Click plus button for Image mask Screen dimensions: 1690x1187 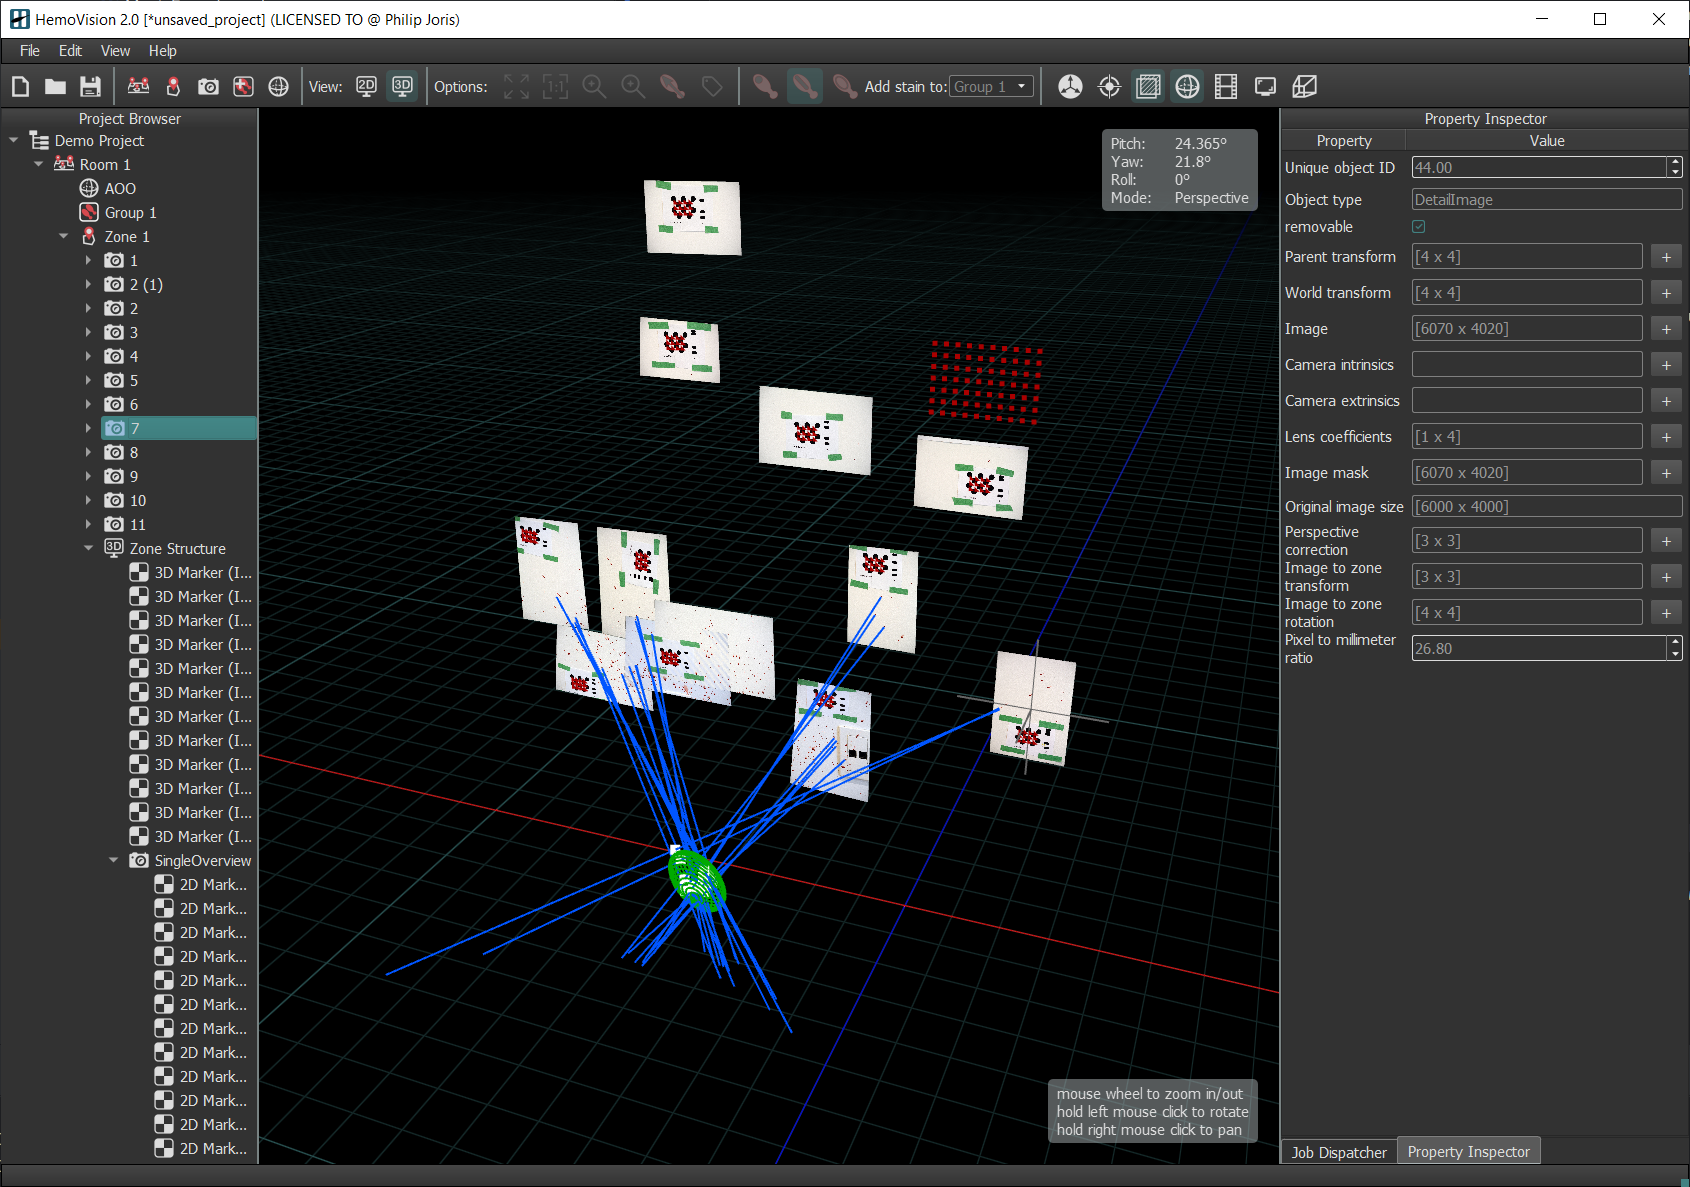(x=1666, y=473)
